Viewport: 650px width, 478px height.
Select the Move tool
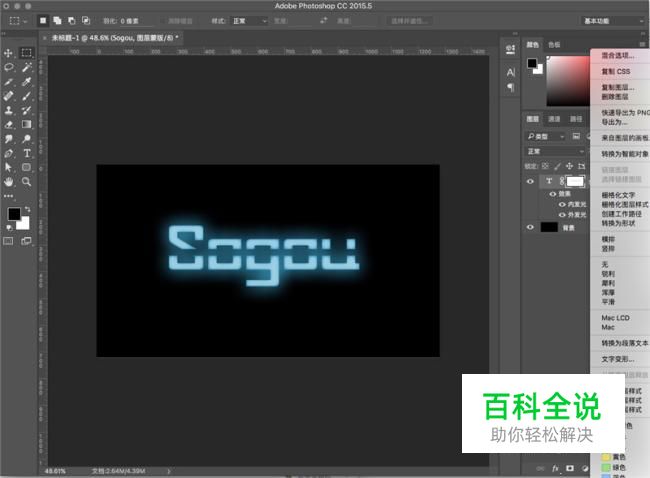(x=8, y=53)
